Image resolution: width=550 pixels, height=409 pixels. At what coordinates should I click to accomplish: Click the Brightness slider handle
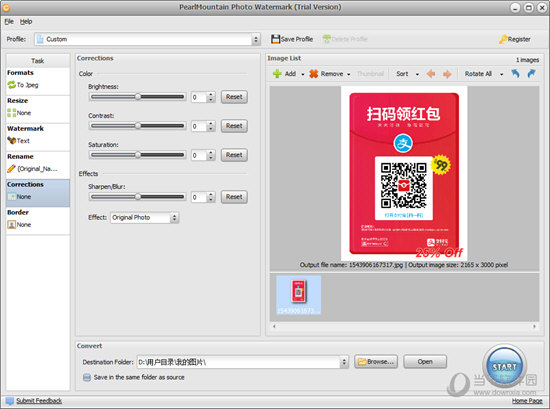(x=138, y=96)
